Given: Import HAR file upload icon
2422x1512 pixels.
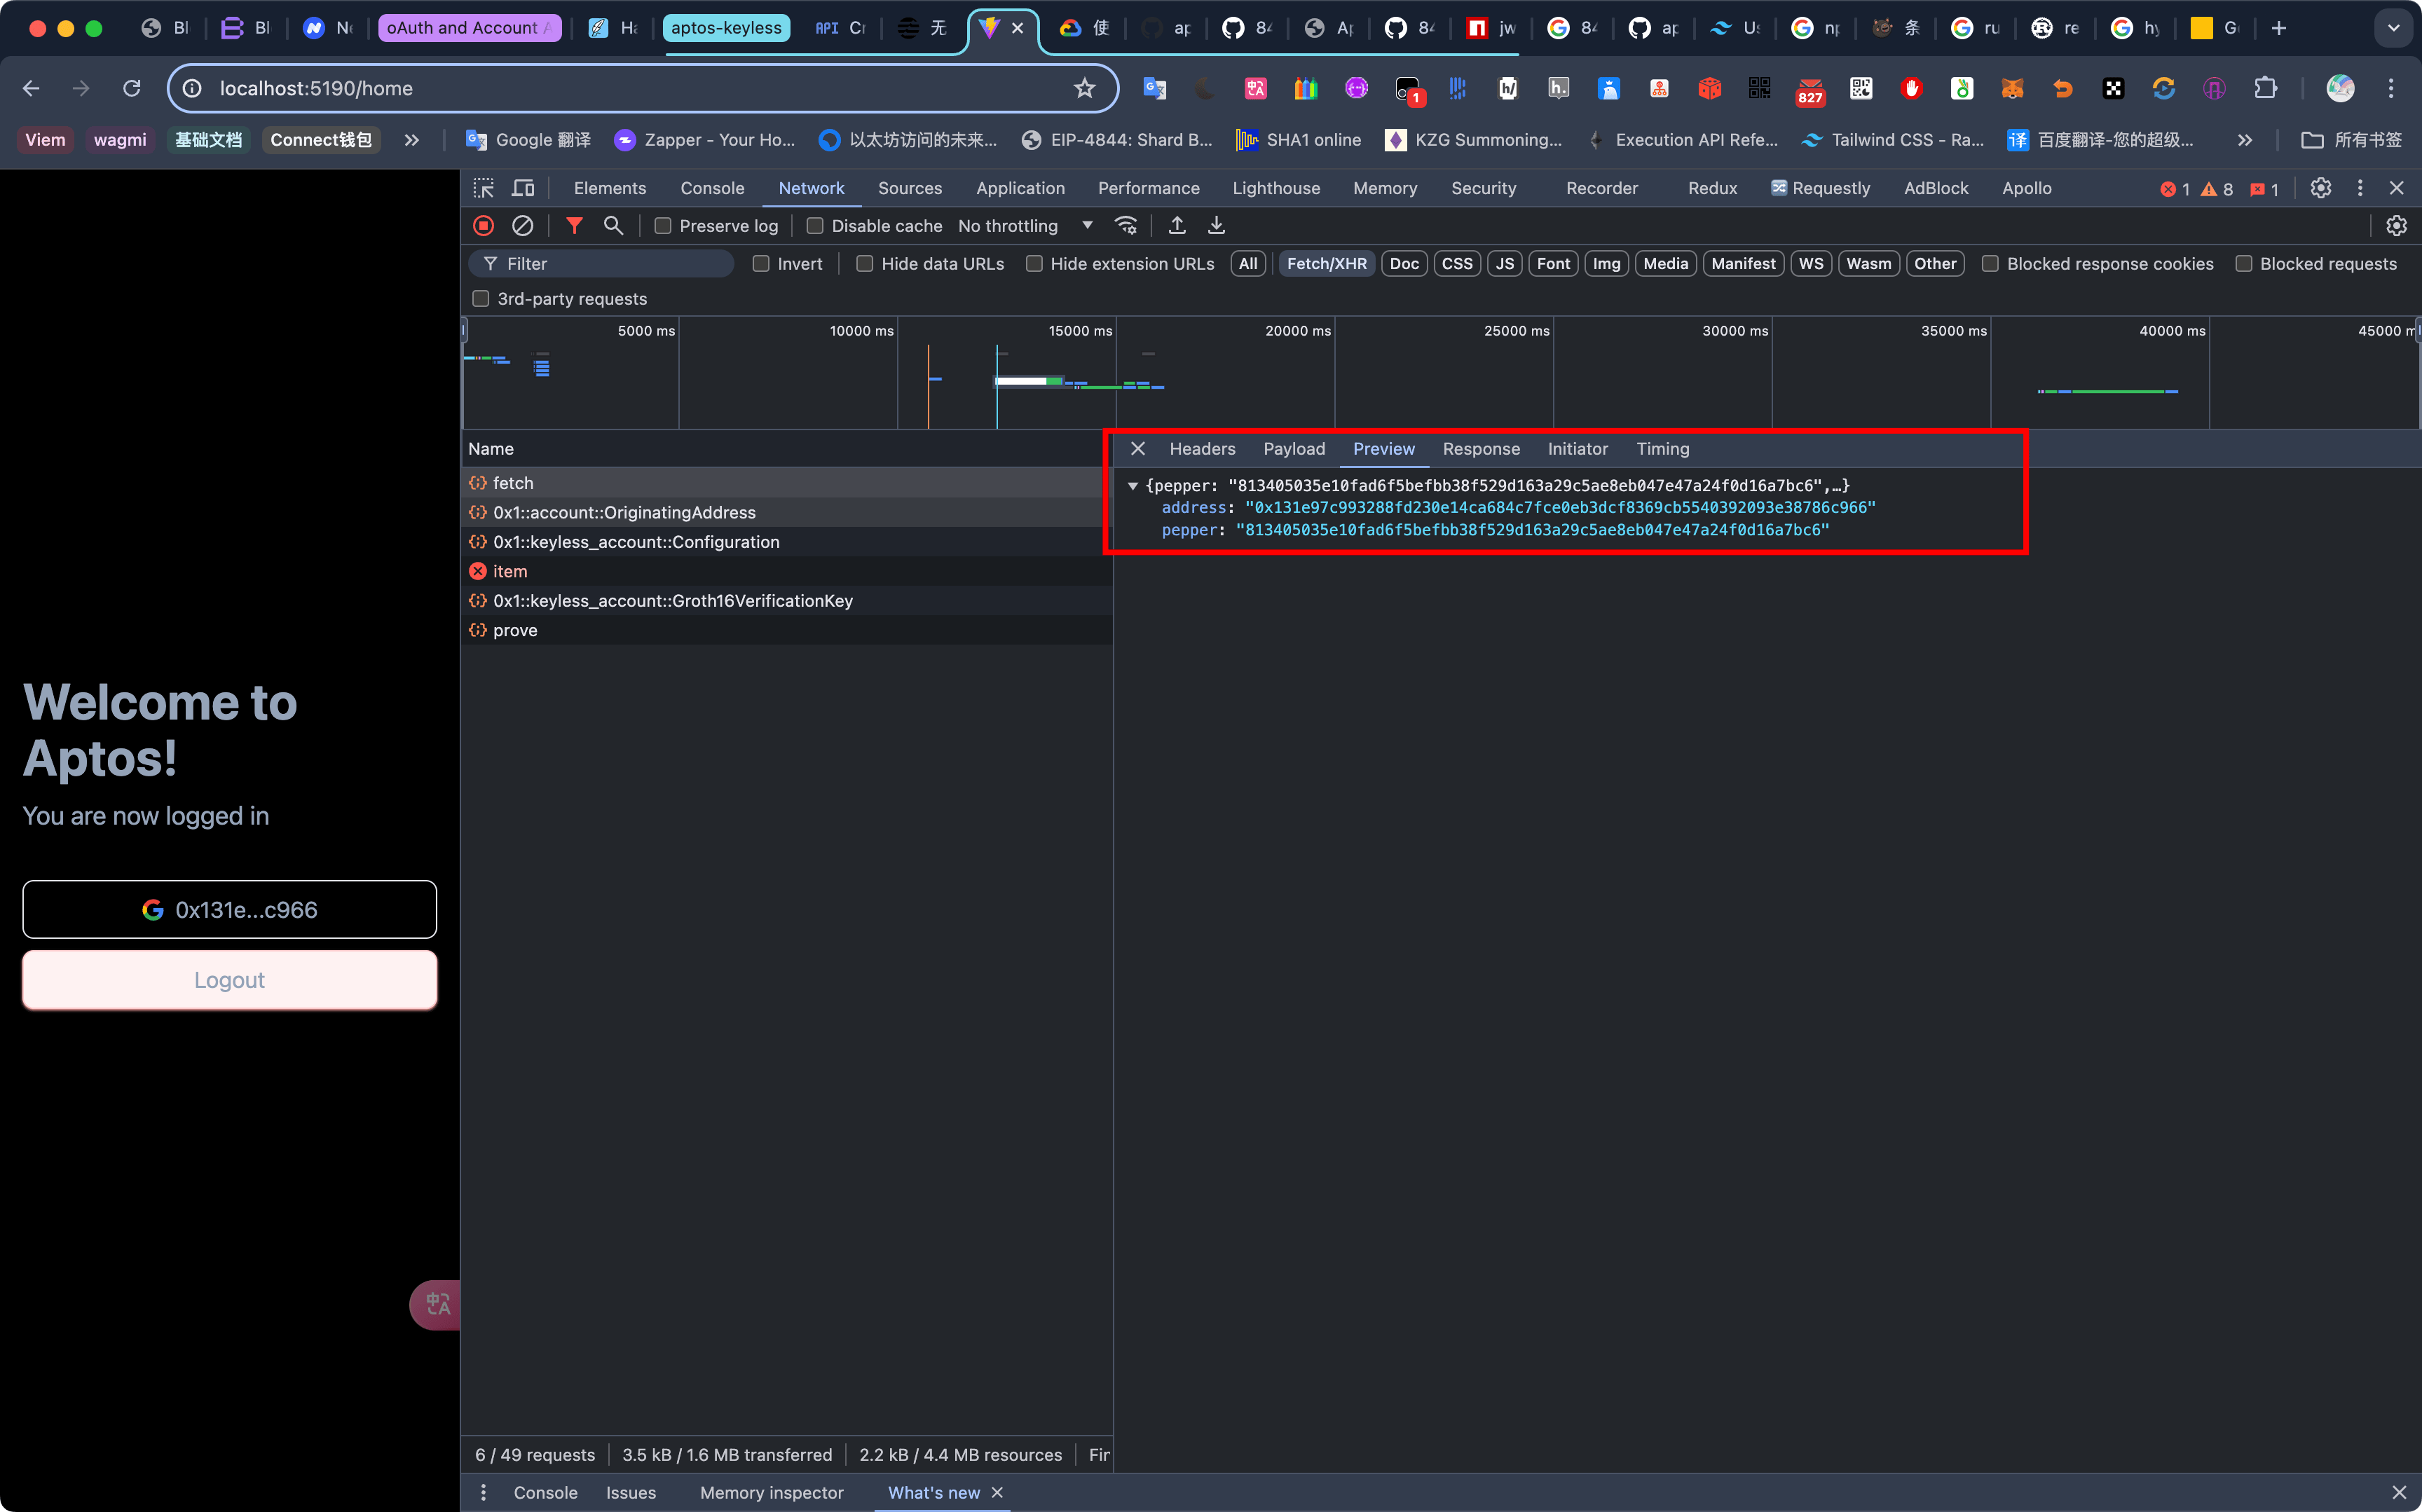Looking at the screenshot, I should click(1177, 226).
